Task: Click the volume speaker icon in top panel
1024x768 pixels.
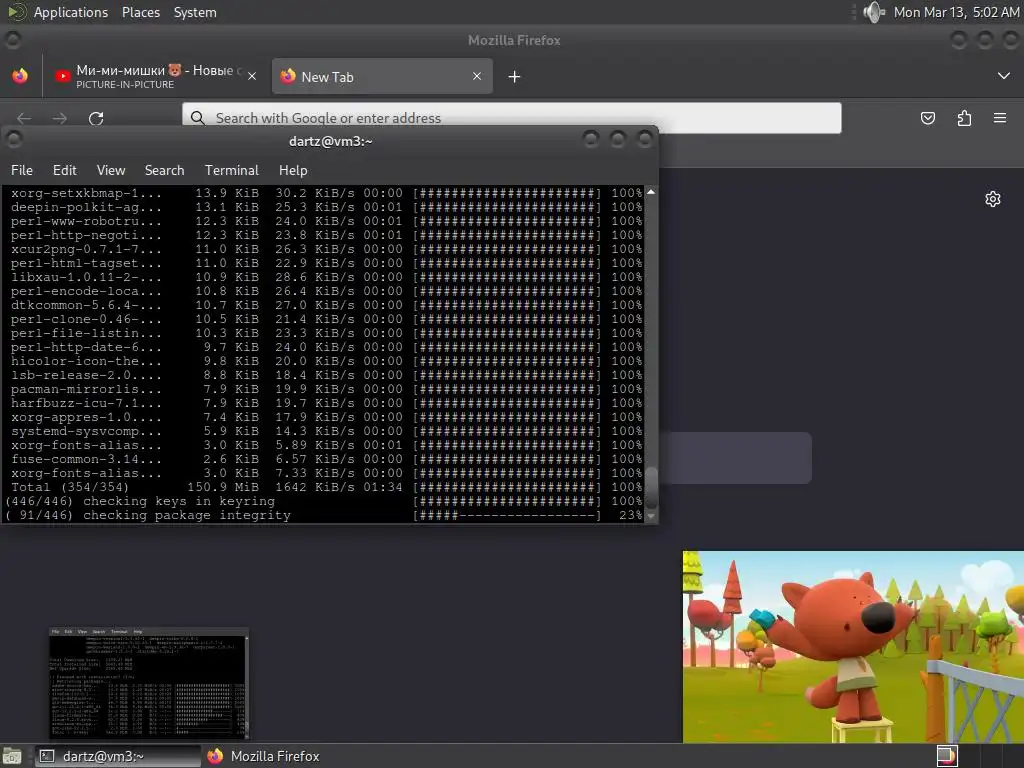Action: click(873, 12)
